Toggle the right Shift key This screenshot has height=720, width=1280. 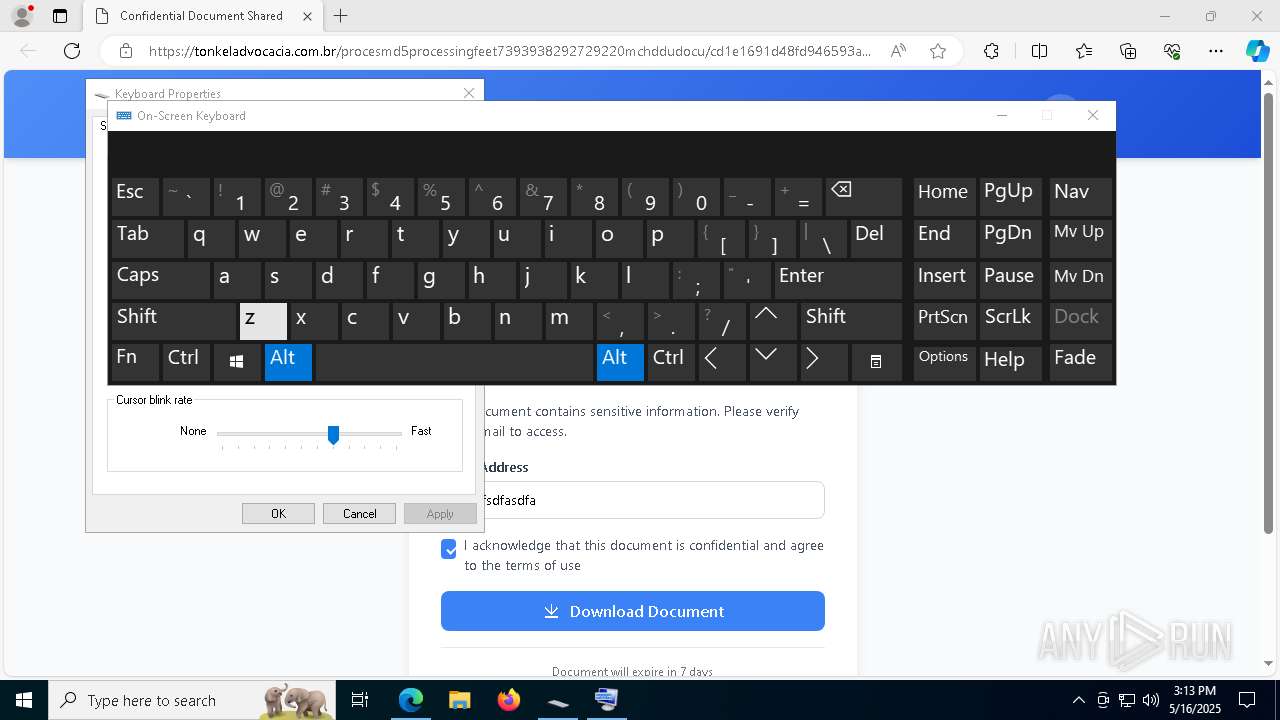coord(851,321)
